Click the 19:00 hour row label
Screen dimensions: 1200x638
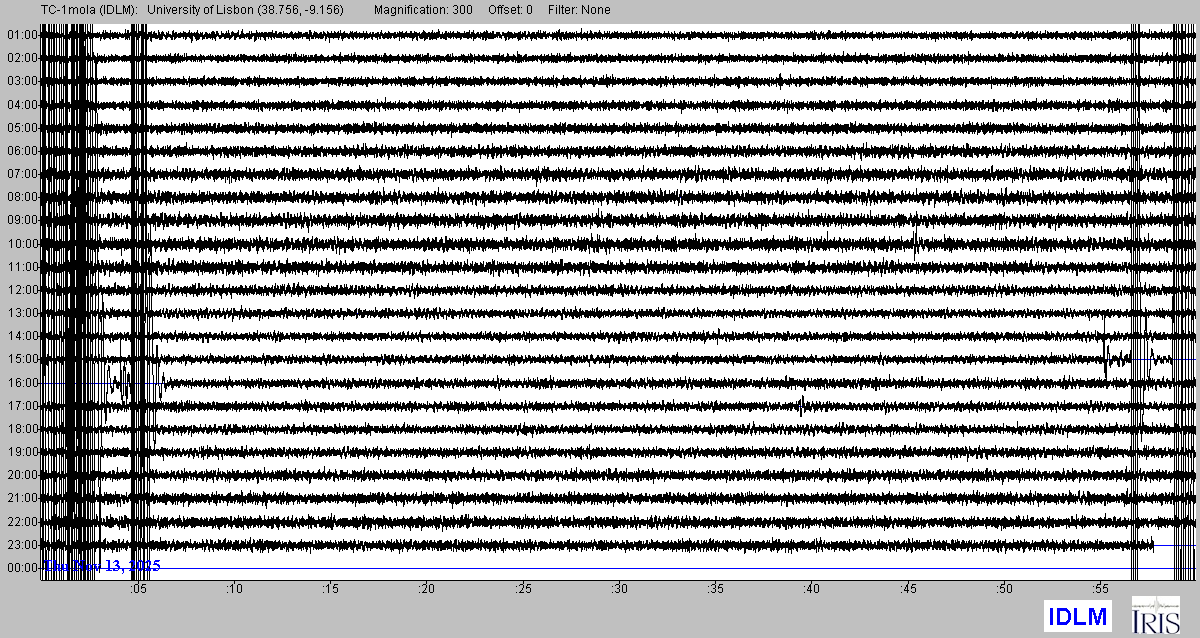(21, 452)
